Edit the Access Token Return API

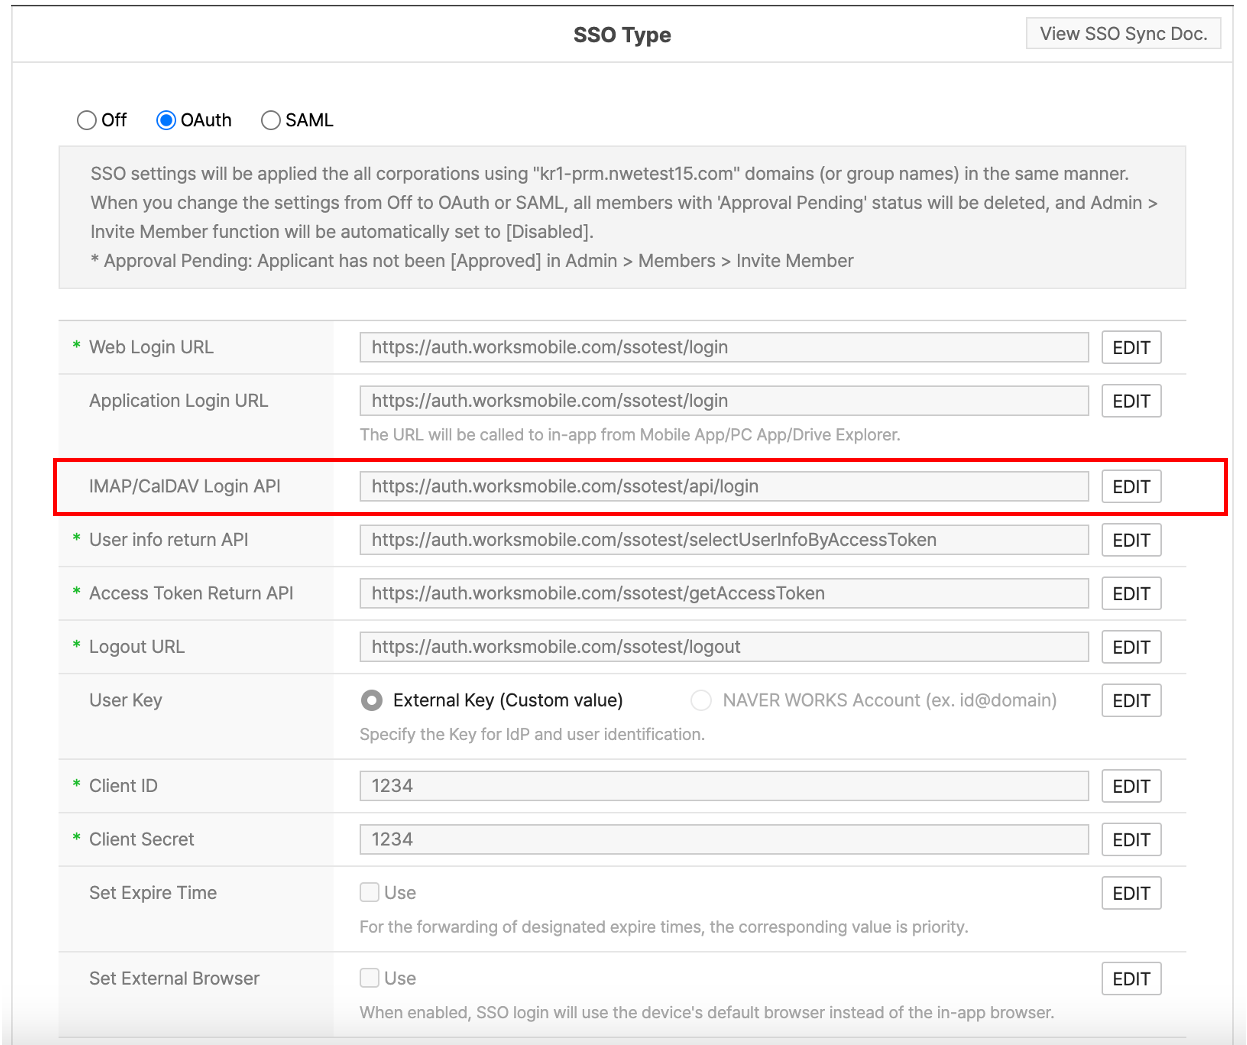(x=1131, y=594)
